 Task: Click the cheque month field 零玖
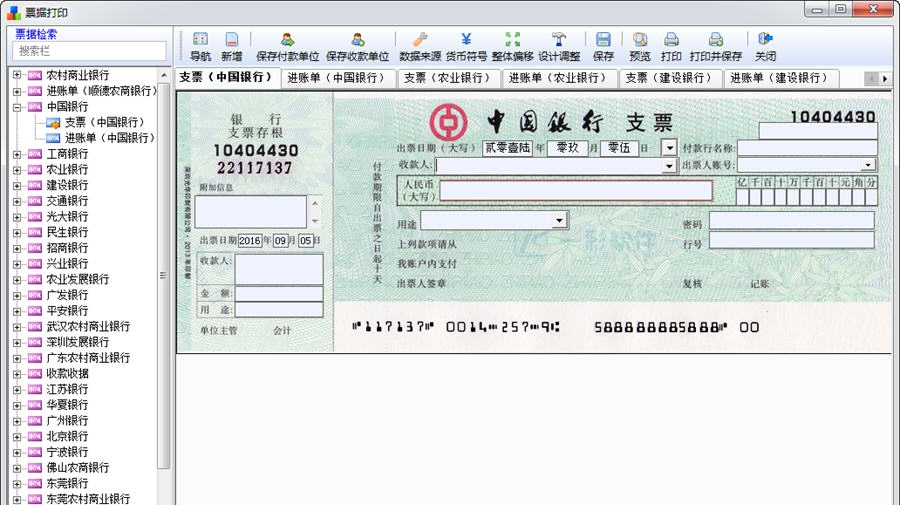pos(568,148)
